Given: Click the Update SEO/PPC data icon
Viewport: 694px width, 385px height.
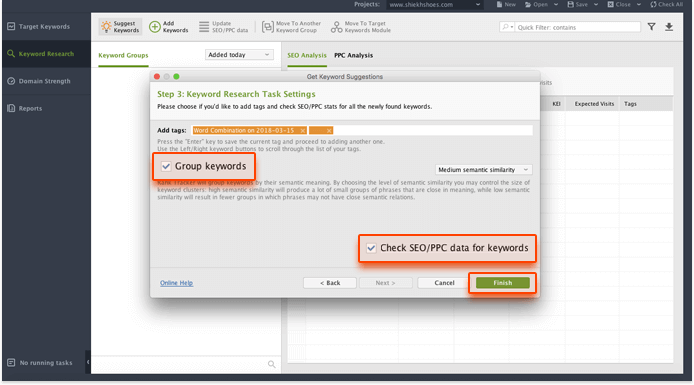Looking at the screenshot, I should (x=204, y=27).
